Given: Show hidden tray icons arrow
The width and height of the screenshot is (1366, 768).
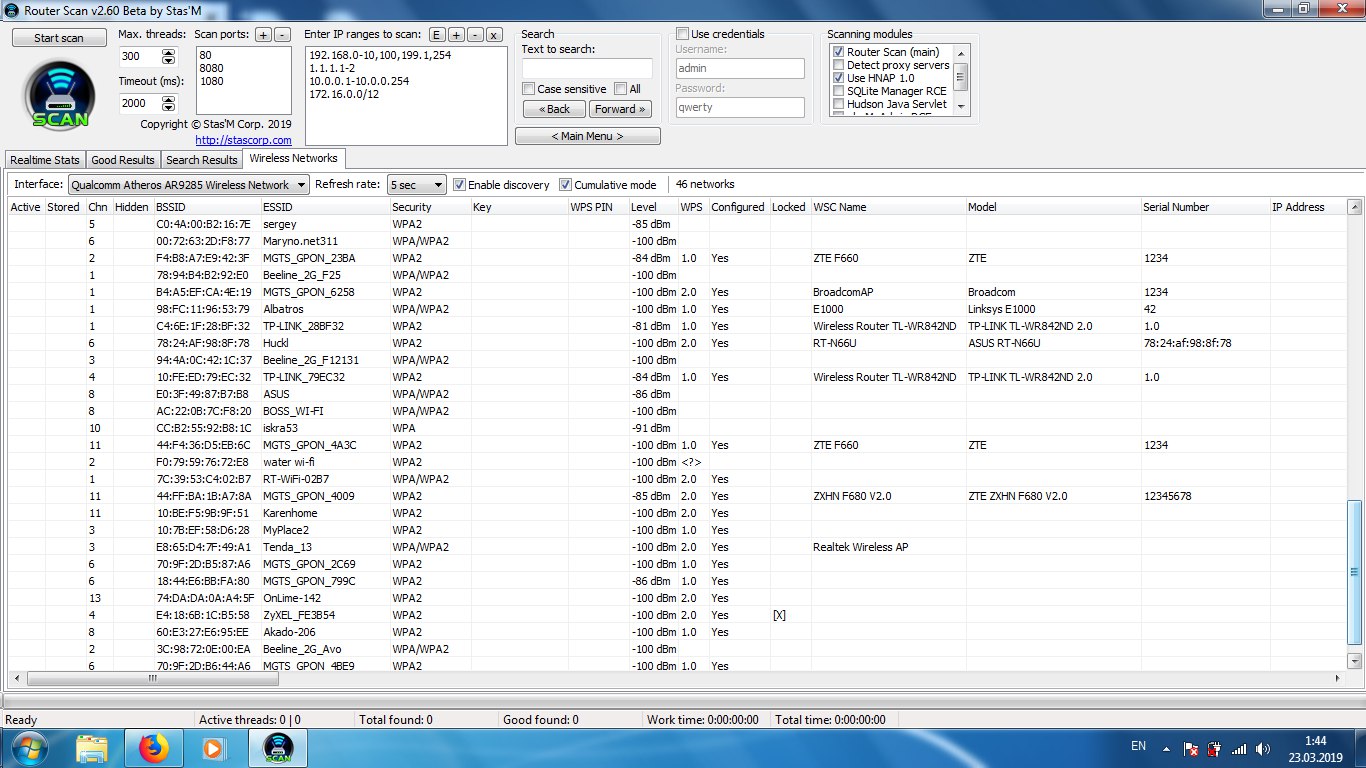Looking at the screenshot, I should coord(1166,748).
